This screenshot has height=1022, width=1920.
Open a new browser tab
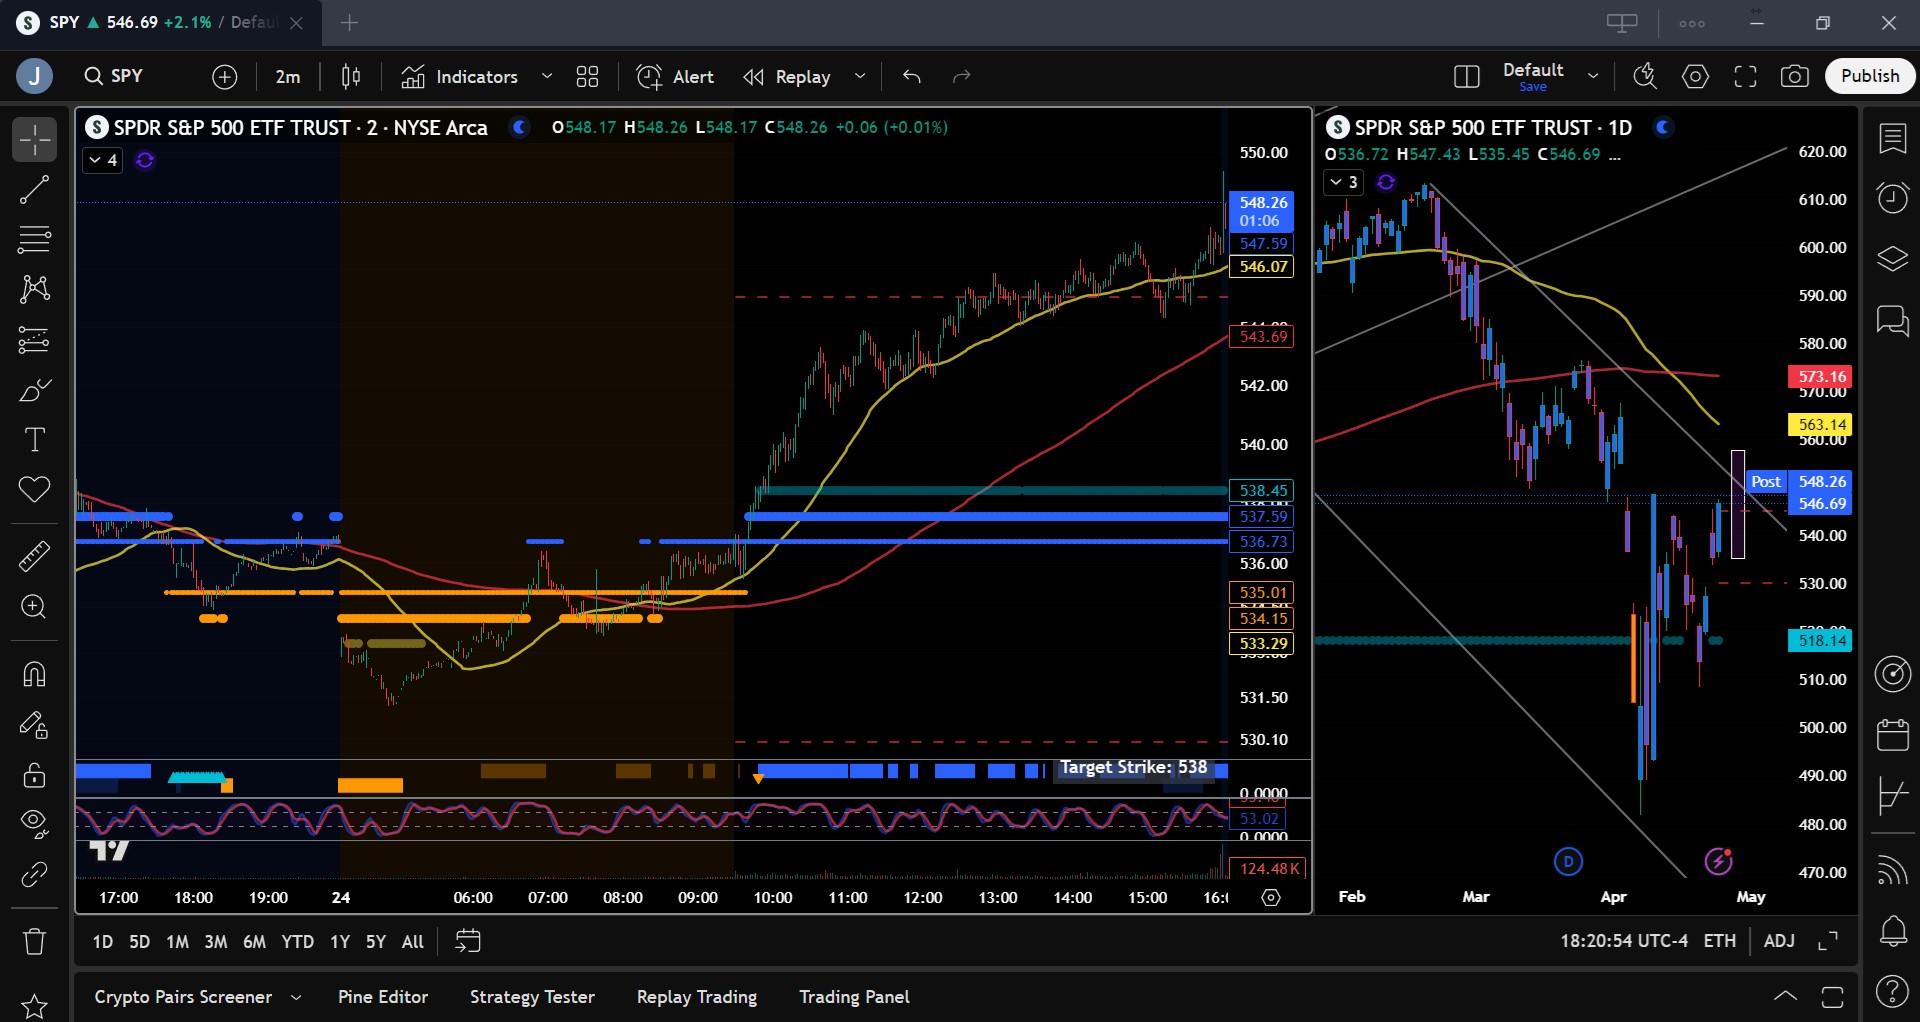(349, 22)
